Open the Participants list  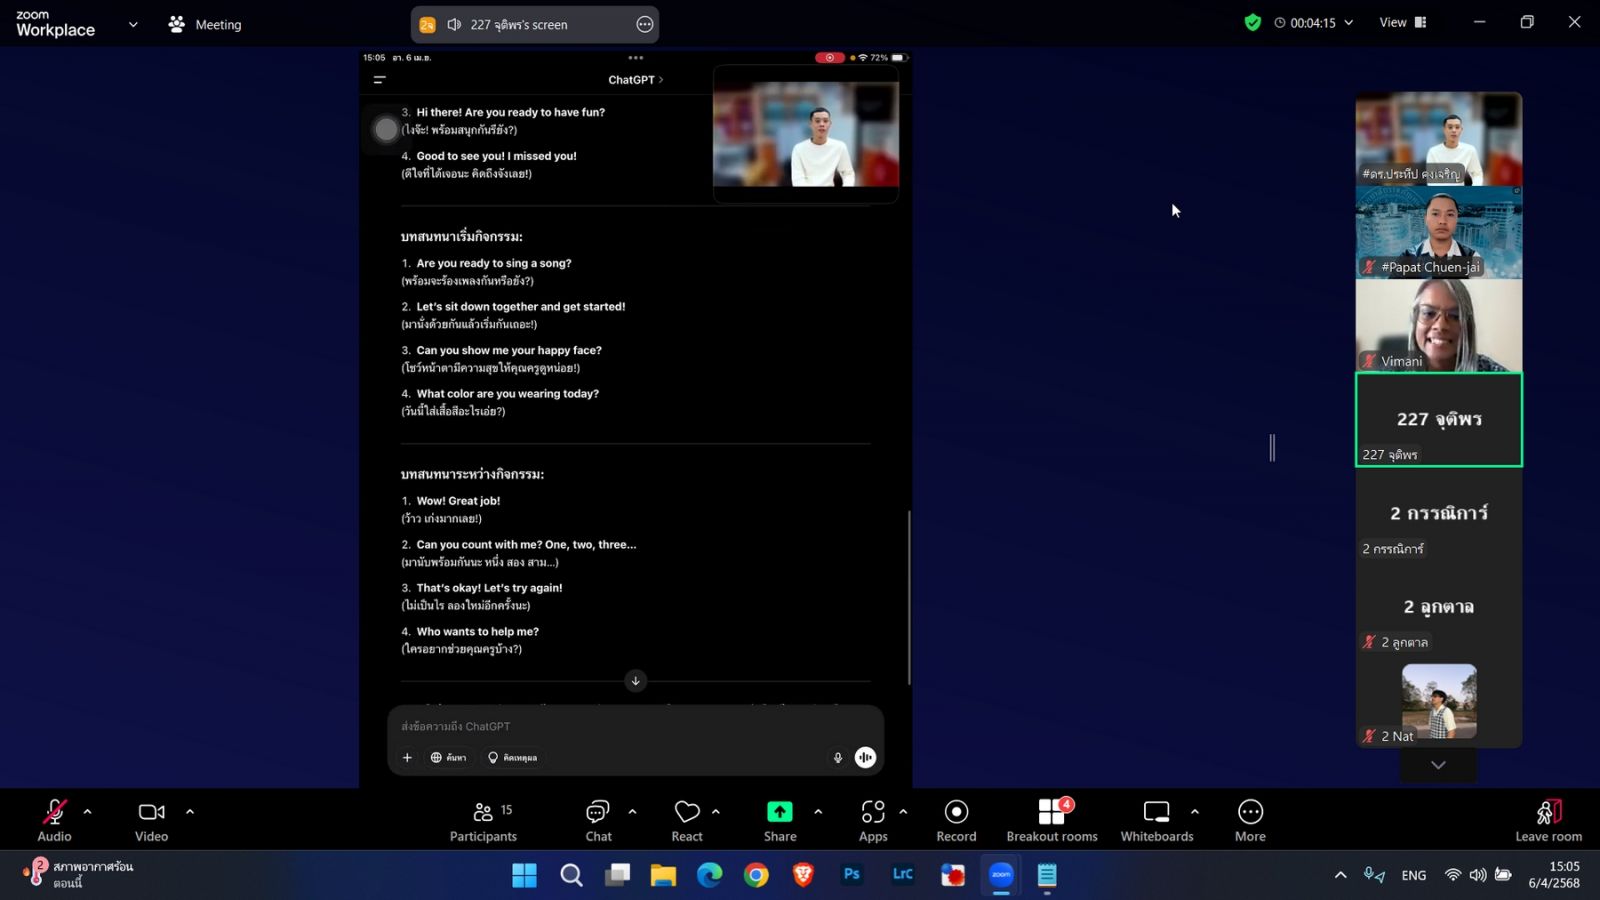point(483,820)
